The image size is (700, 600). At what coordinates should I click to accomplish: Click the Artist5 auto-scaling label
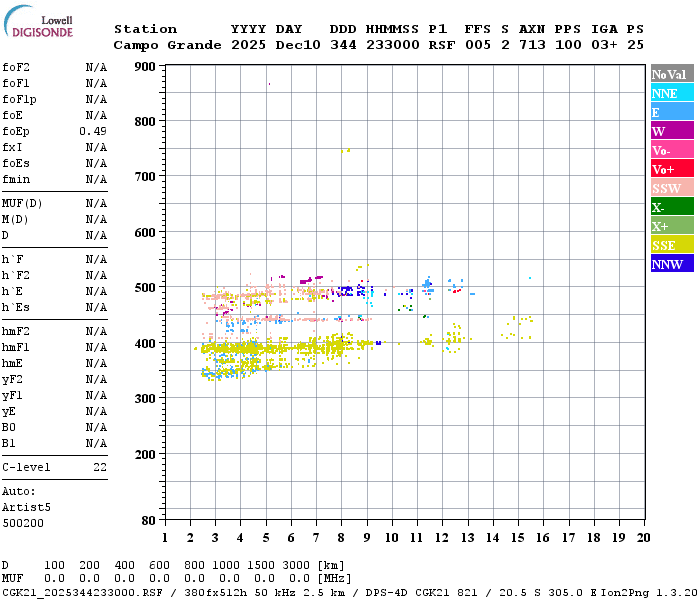coord(26,508)
